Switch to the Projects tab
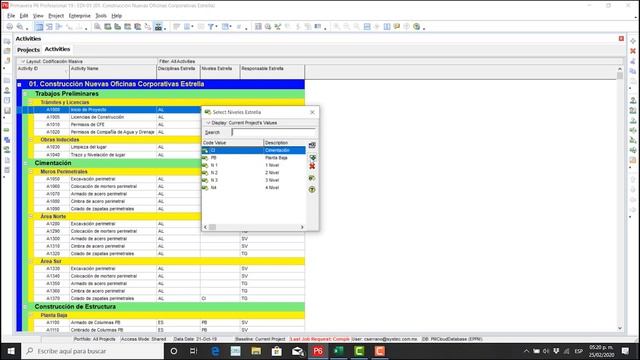 click(x=28, y=50)
